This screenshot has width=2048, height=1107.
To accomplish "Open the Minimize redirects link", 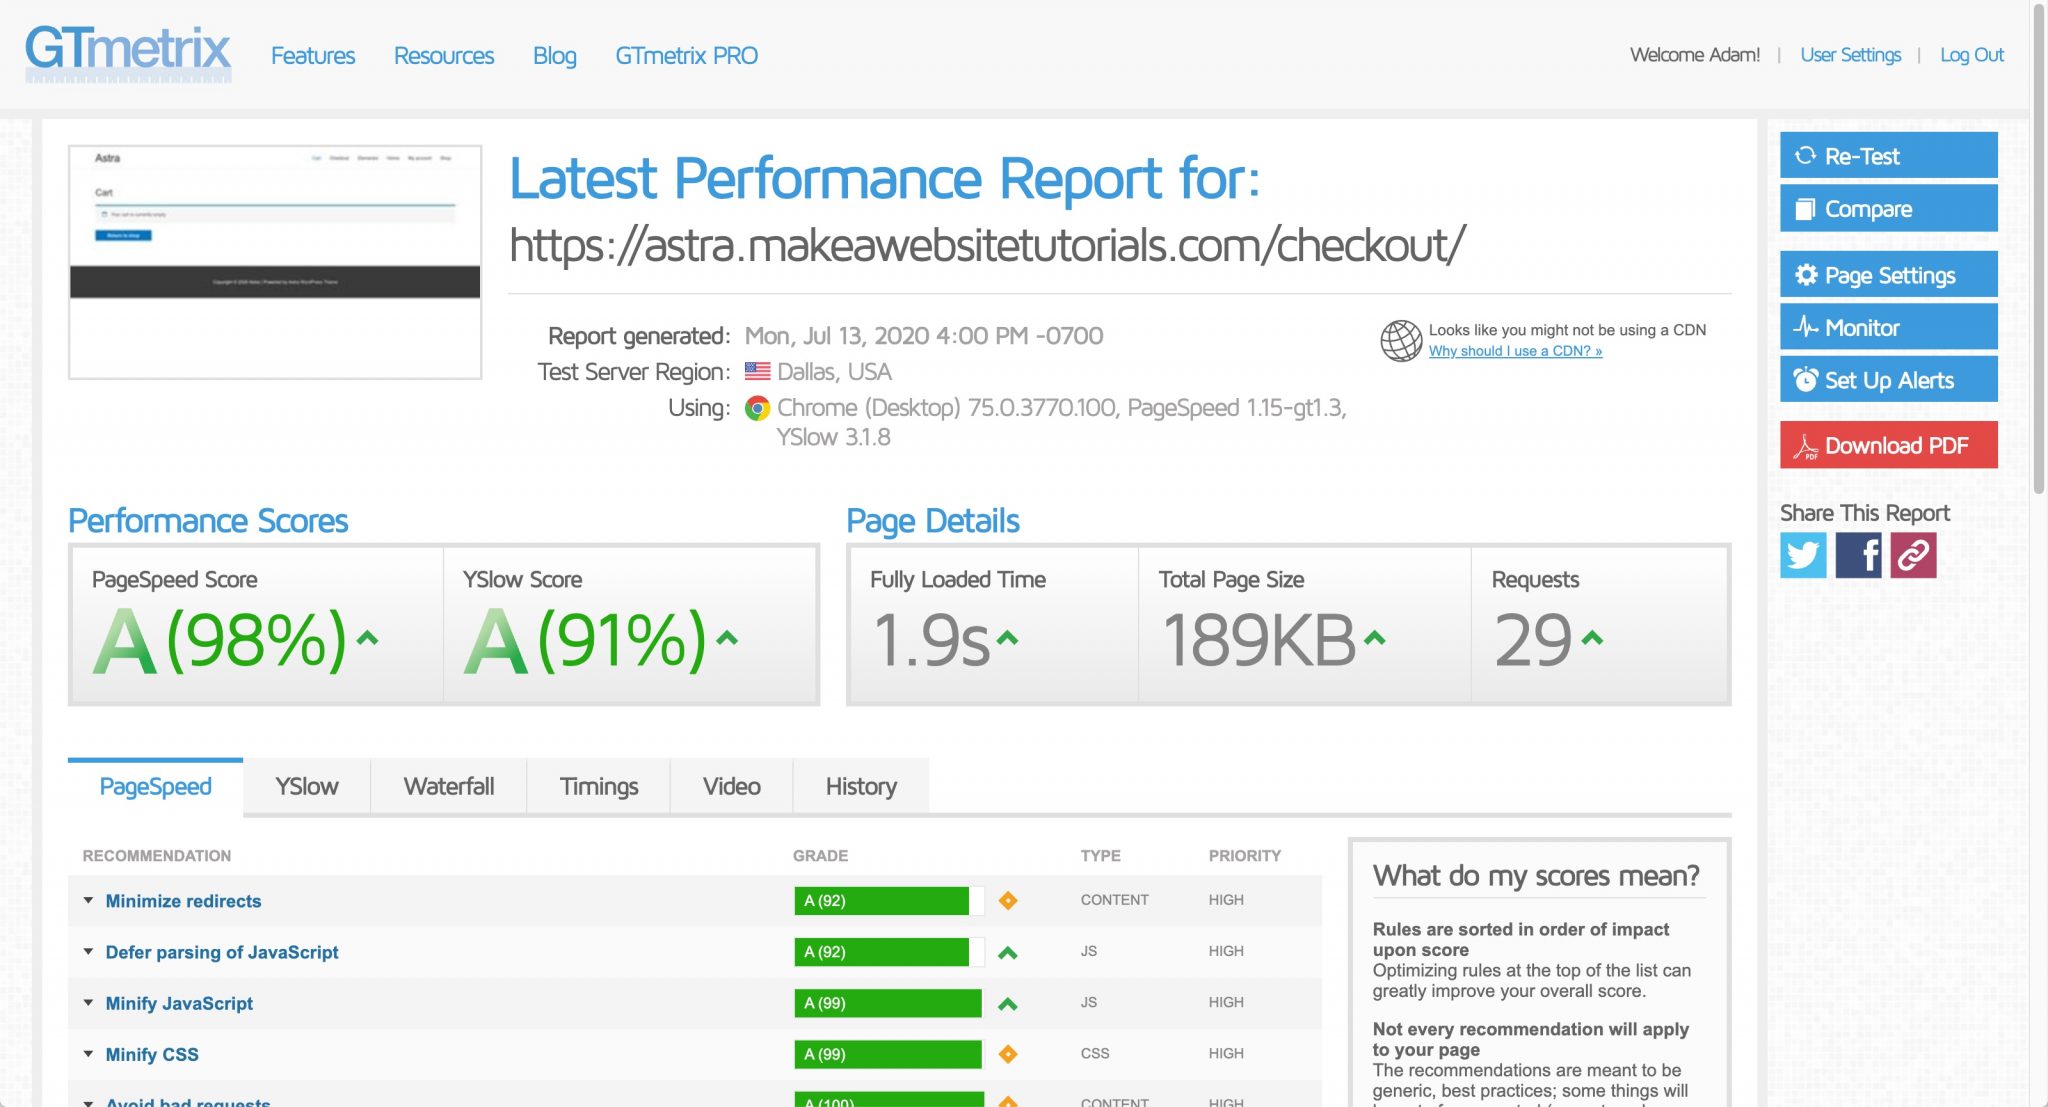I will pyautogui.click(x=183, y=901).
